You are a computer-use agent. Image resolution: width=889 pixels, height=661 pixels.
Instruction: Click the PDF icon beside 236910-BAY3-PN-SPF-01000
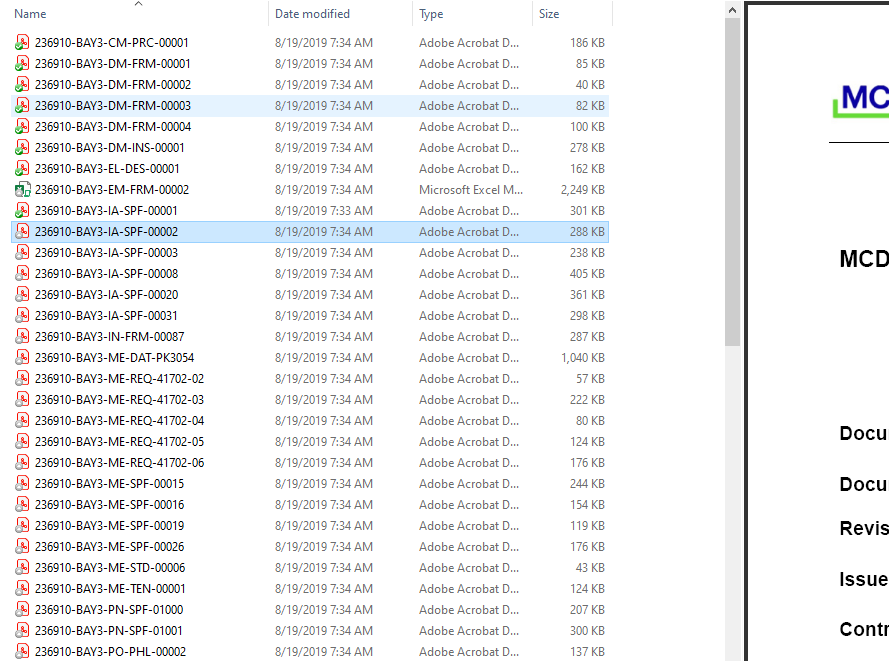[x=22, y=609]
